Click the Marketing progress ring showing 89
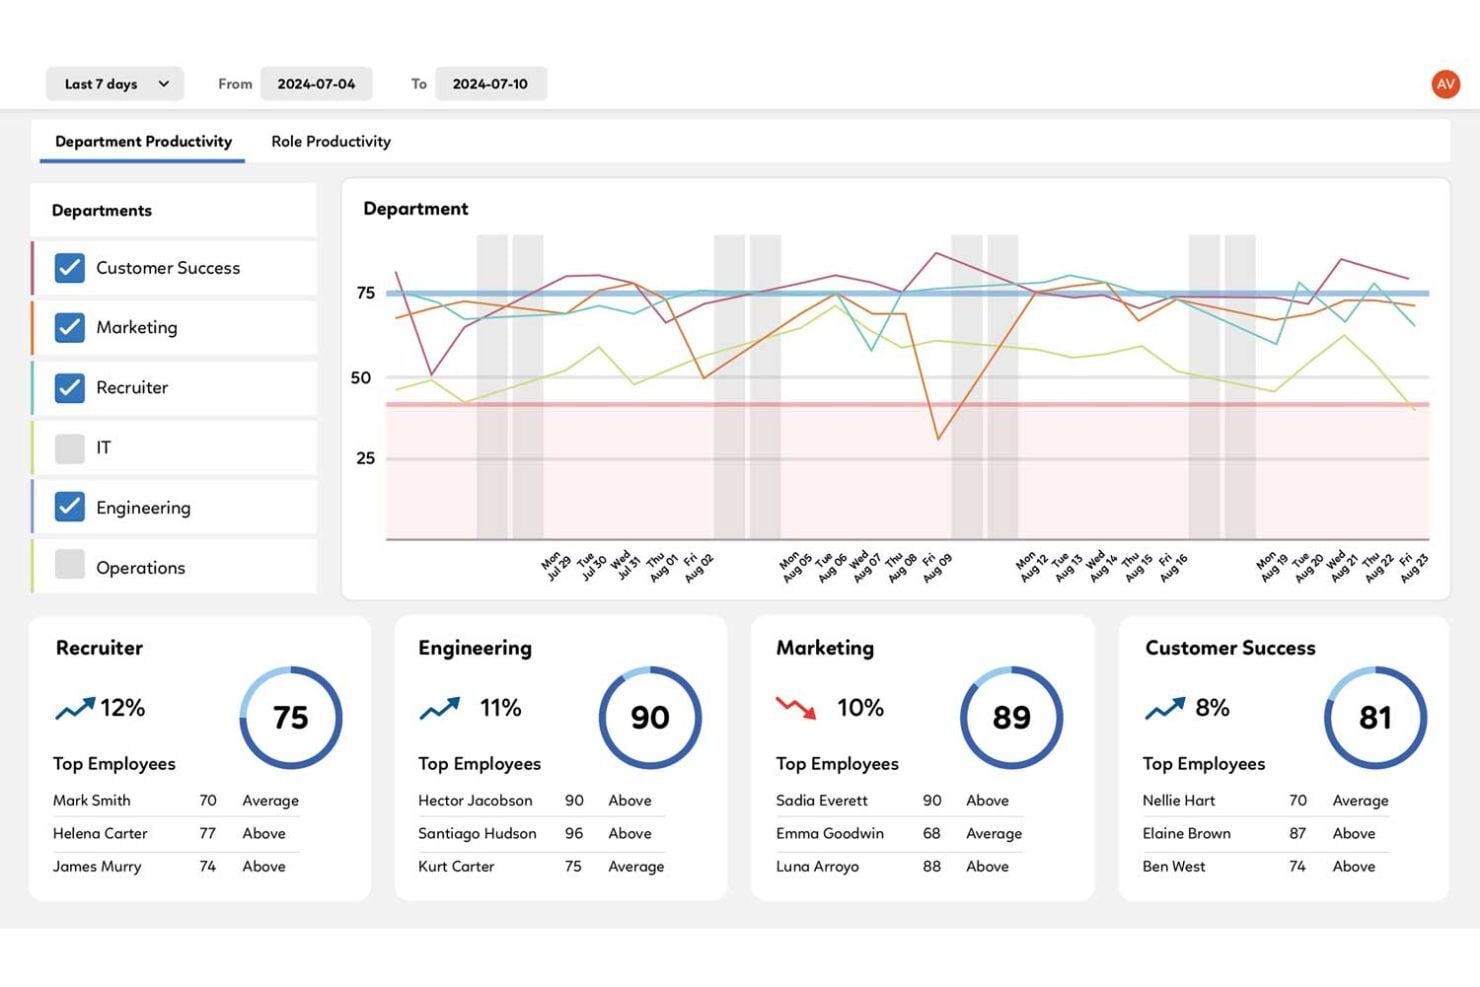Image resolution: width=1480 pixels, height=987 pixels. 1010,717
